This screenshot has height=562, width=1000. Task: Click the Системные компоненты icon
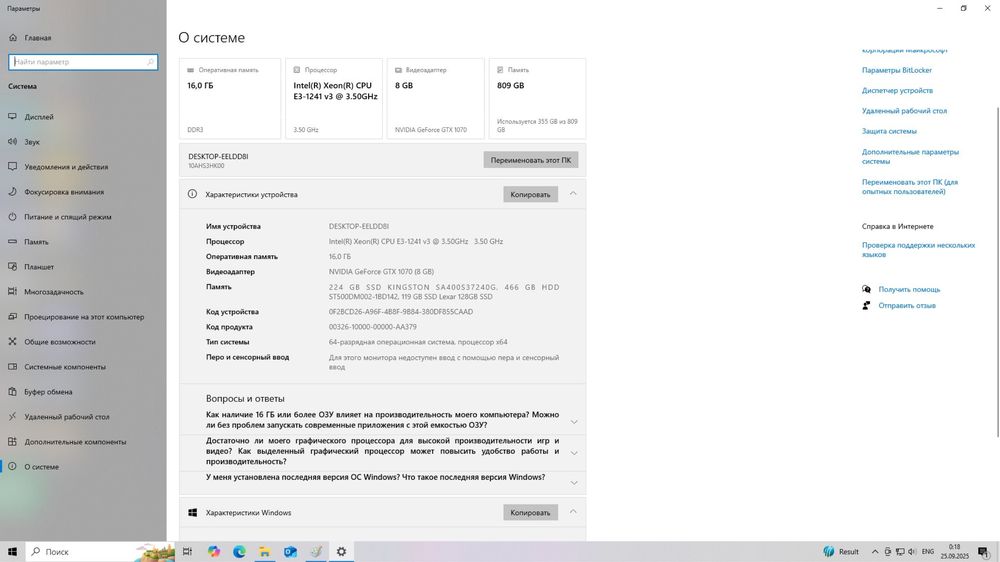(12, 366)
